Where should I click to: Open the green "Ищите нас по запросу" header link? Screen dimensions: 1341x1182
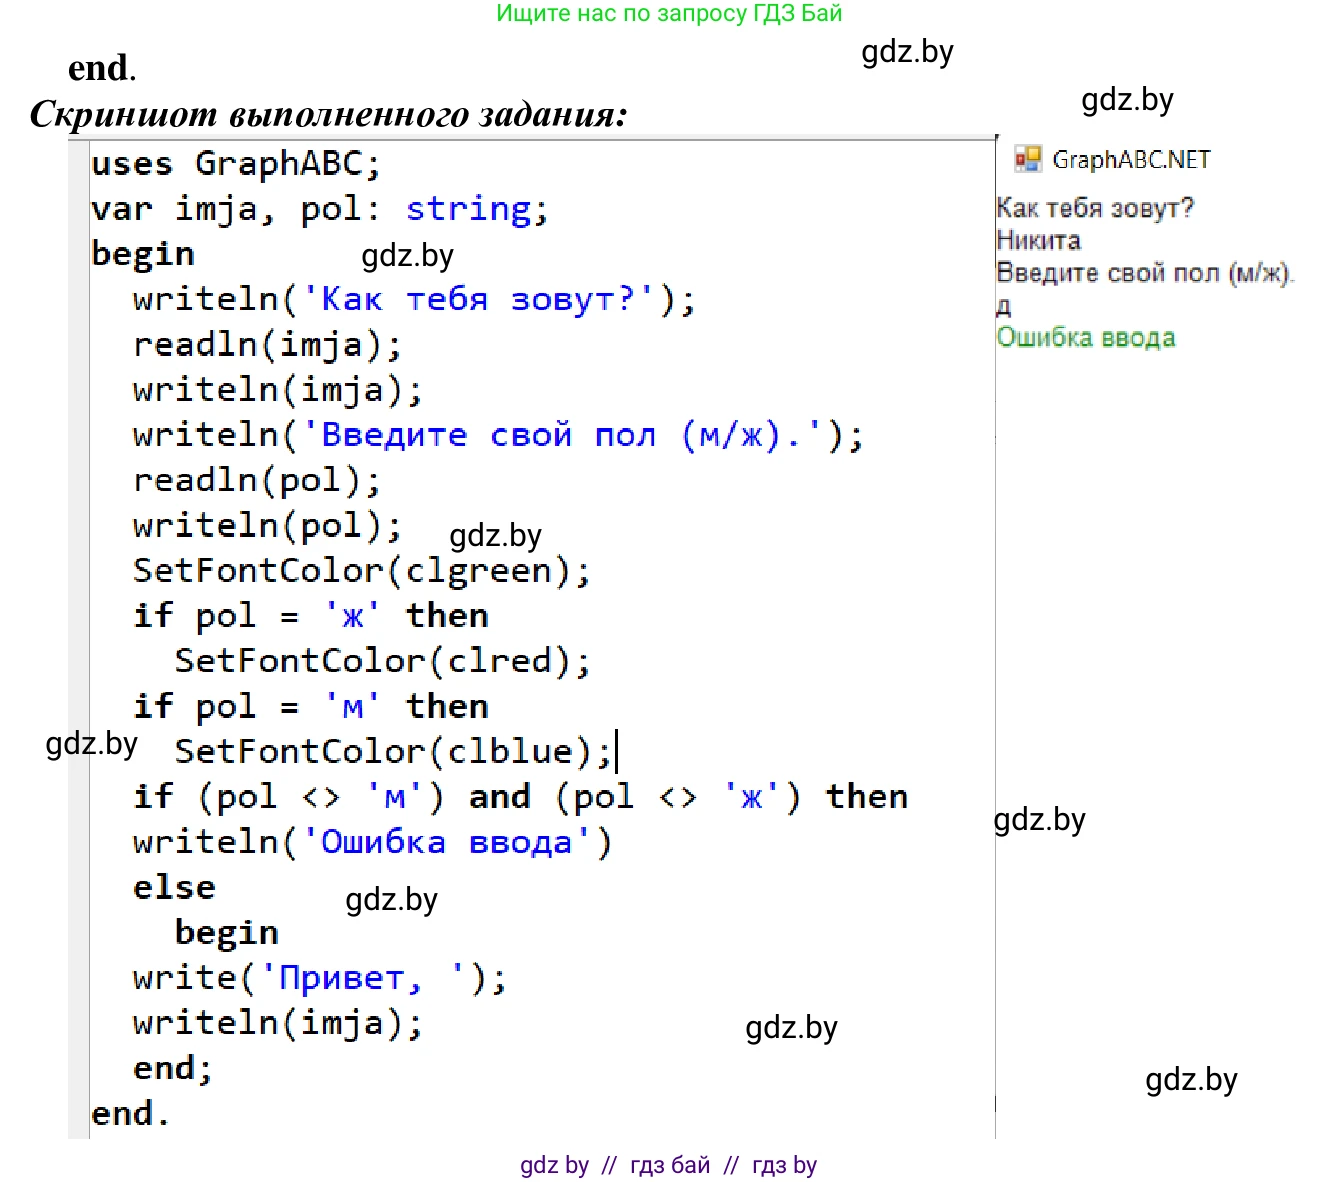point(669,14)
